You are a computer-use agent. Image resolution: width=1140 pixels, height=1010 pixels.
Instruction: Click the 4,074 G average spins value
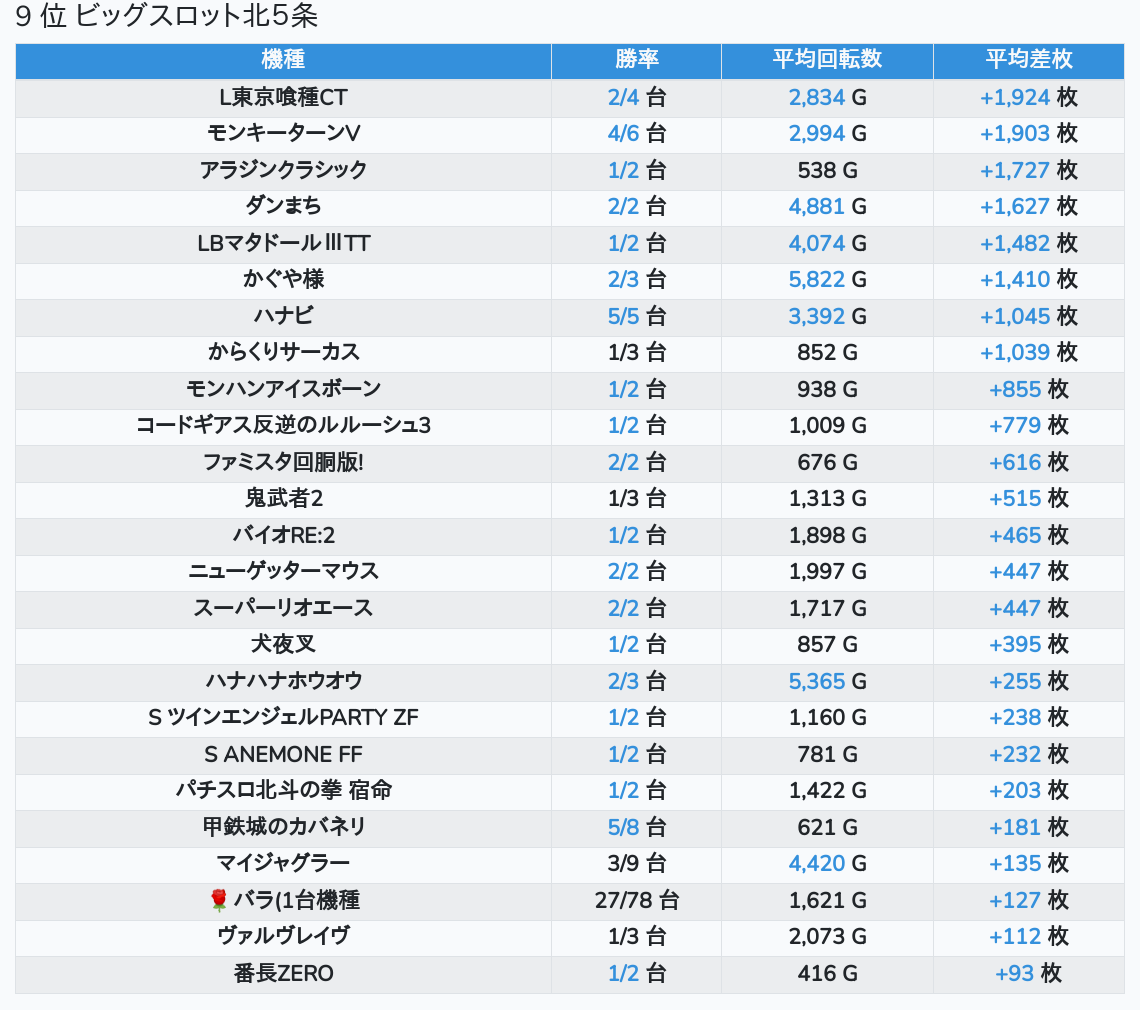827,244
